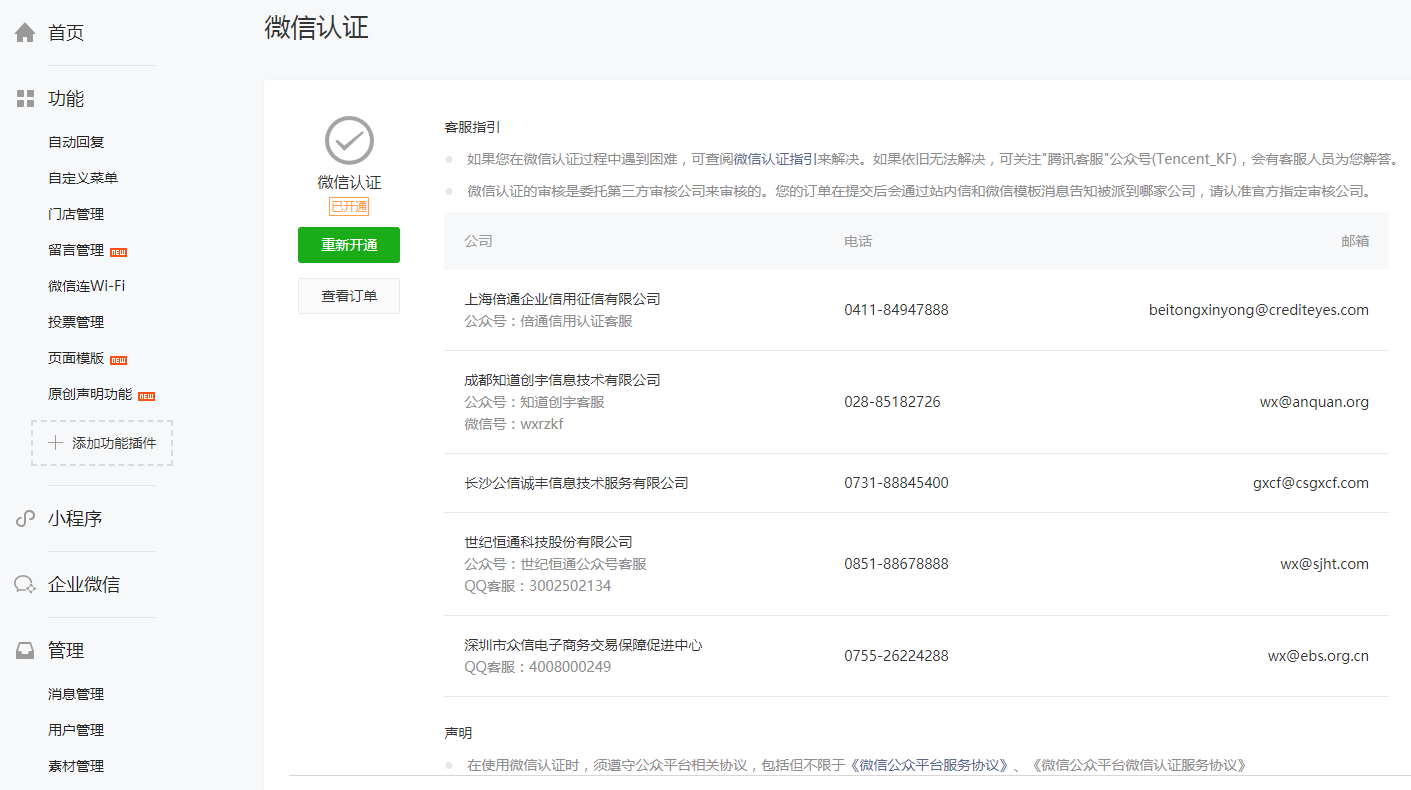Open 自动回复 in the sidebar
Image resolution: width=1411 pixels, height=790 pixels.
click(x=76, y=142)
